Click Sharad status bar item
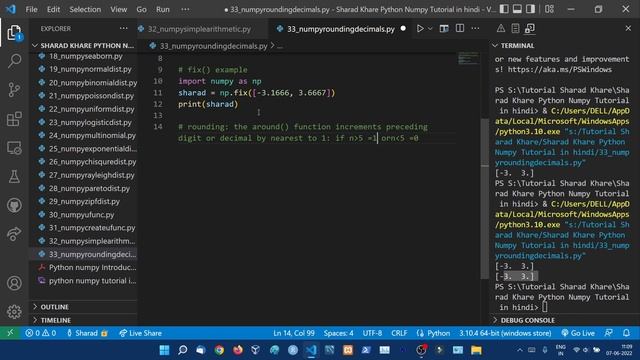This screenshot has height=360, width=640. [87, 333]
